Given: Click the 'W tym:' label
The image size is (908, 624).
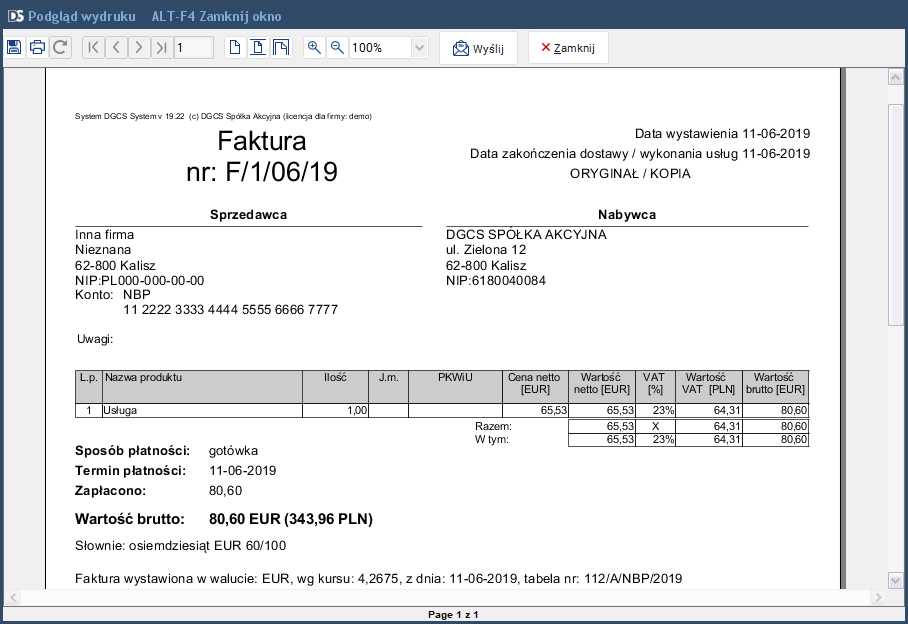Looking at the screenshot, I should (492, 439).
